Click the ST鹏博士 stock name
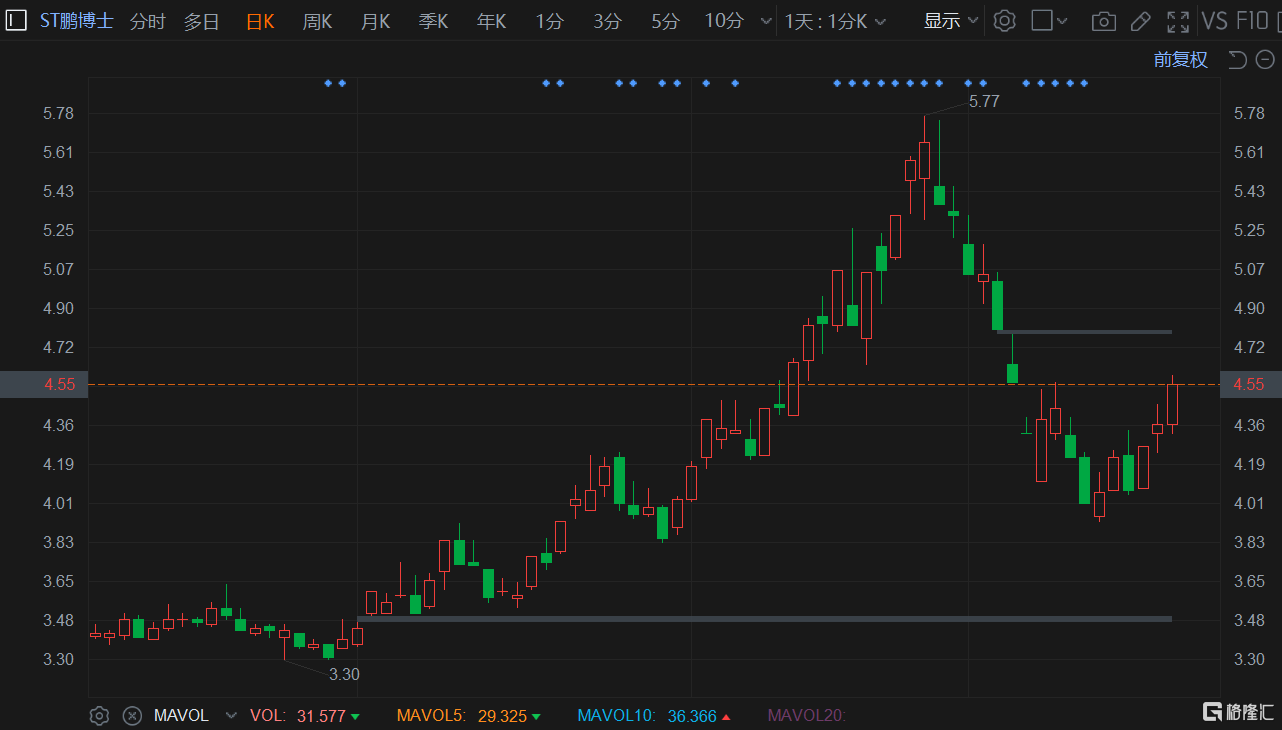The height and width of the screenshot is (730, 1282). 77,21
